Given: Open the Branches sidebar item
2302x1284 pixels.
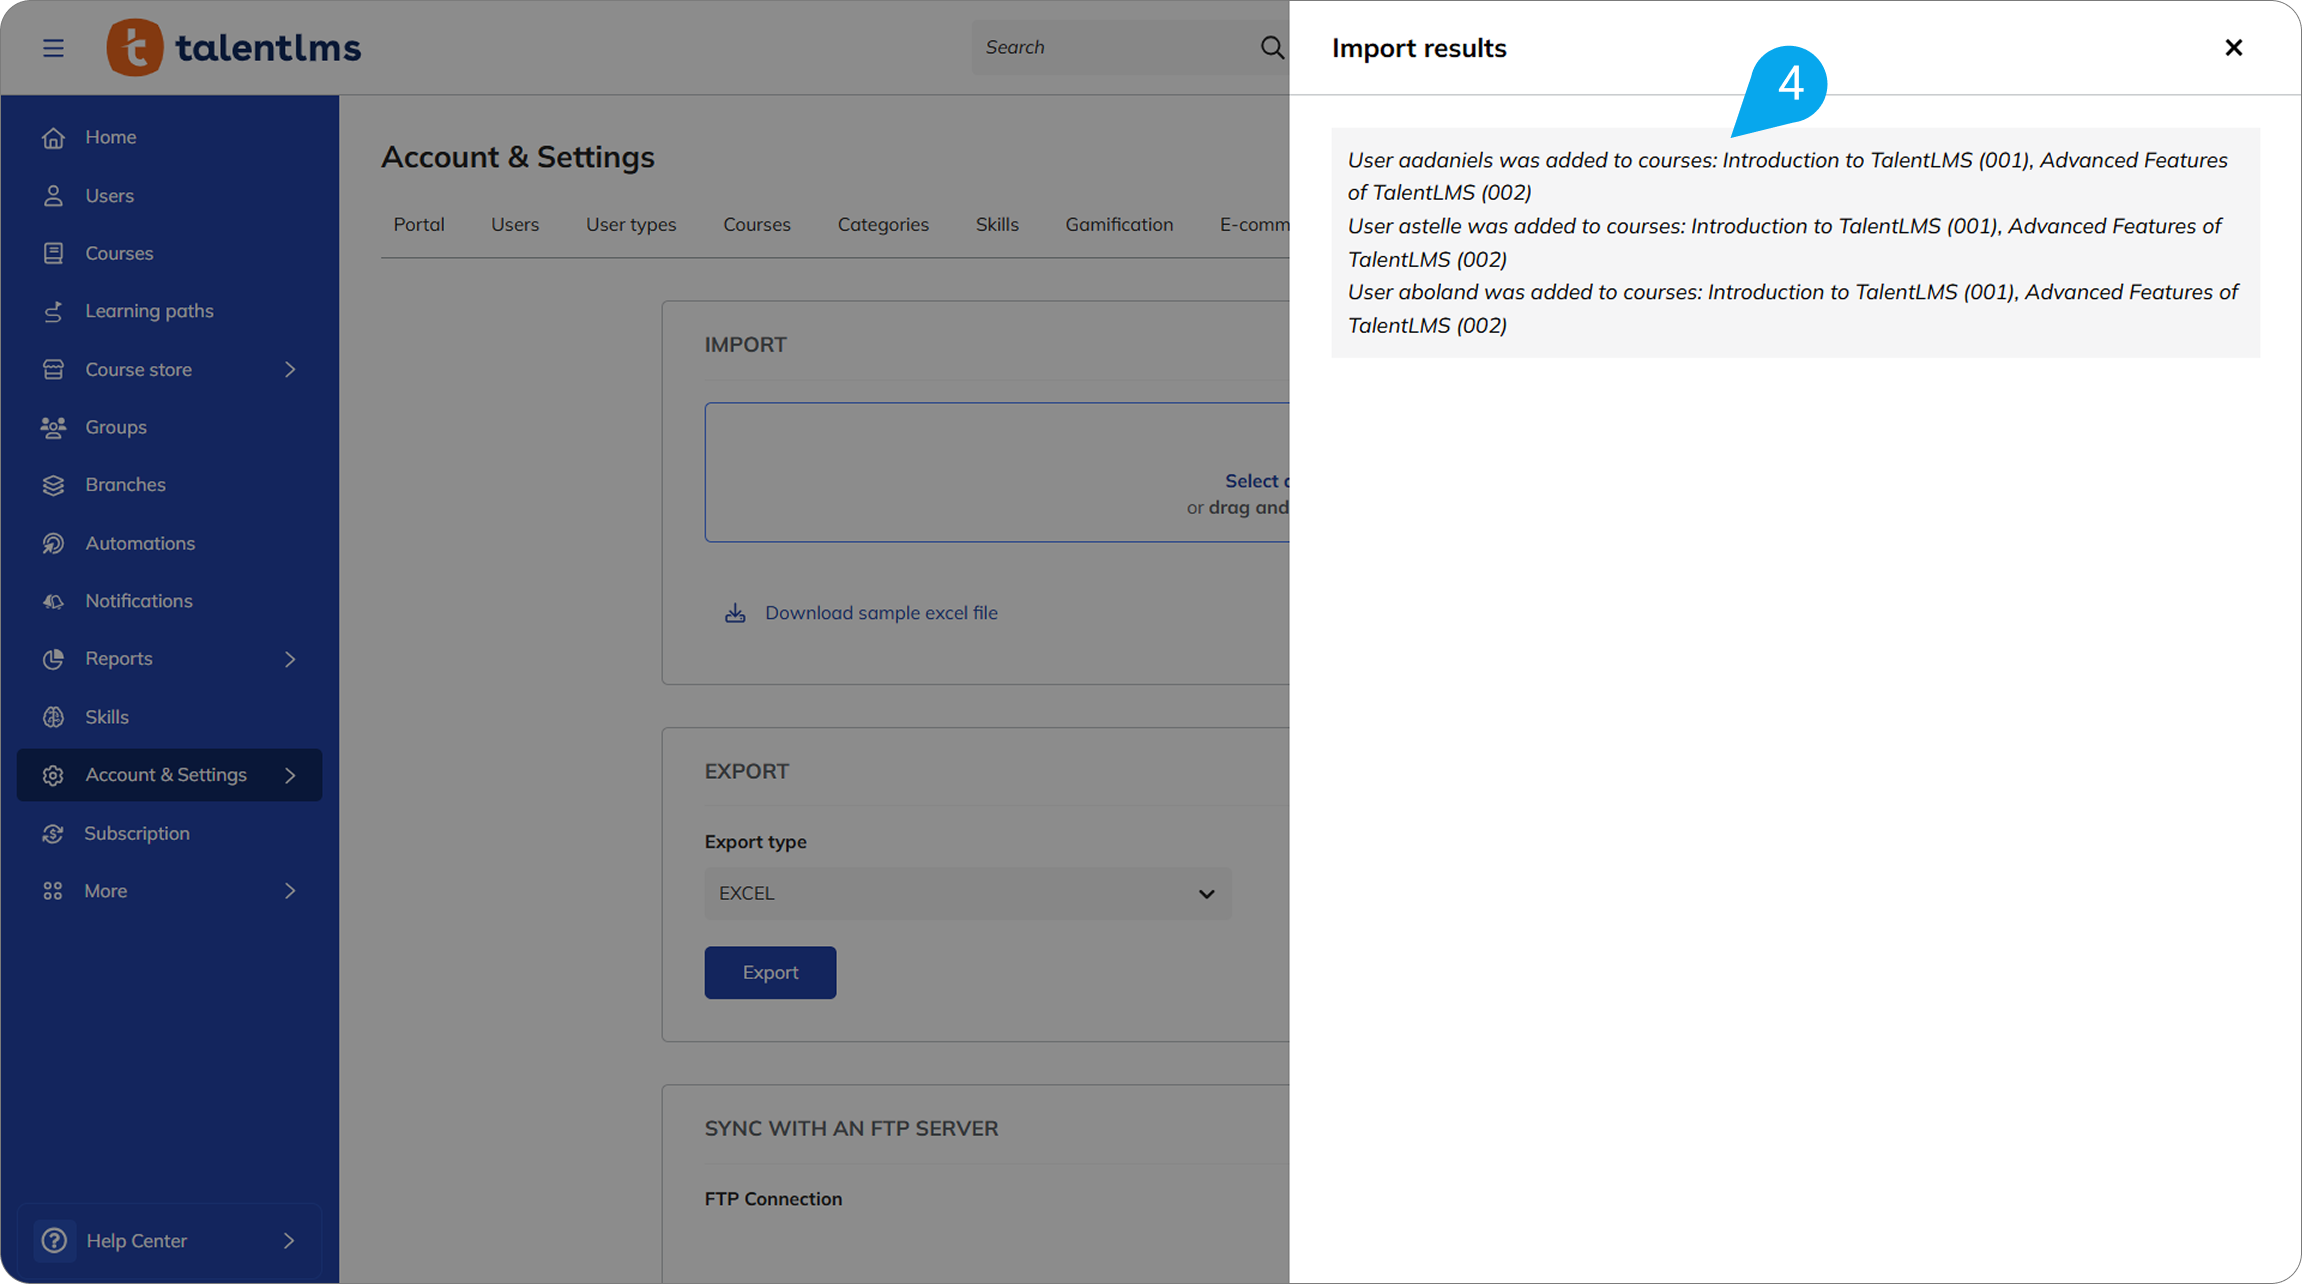Looking at the screenshot, I should point(125,485).
